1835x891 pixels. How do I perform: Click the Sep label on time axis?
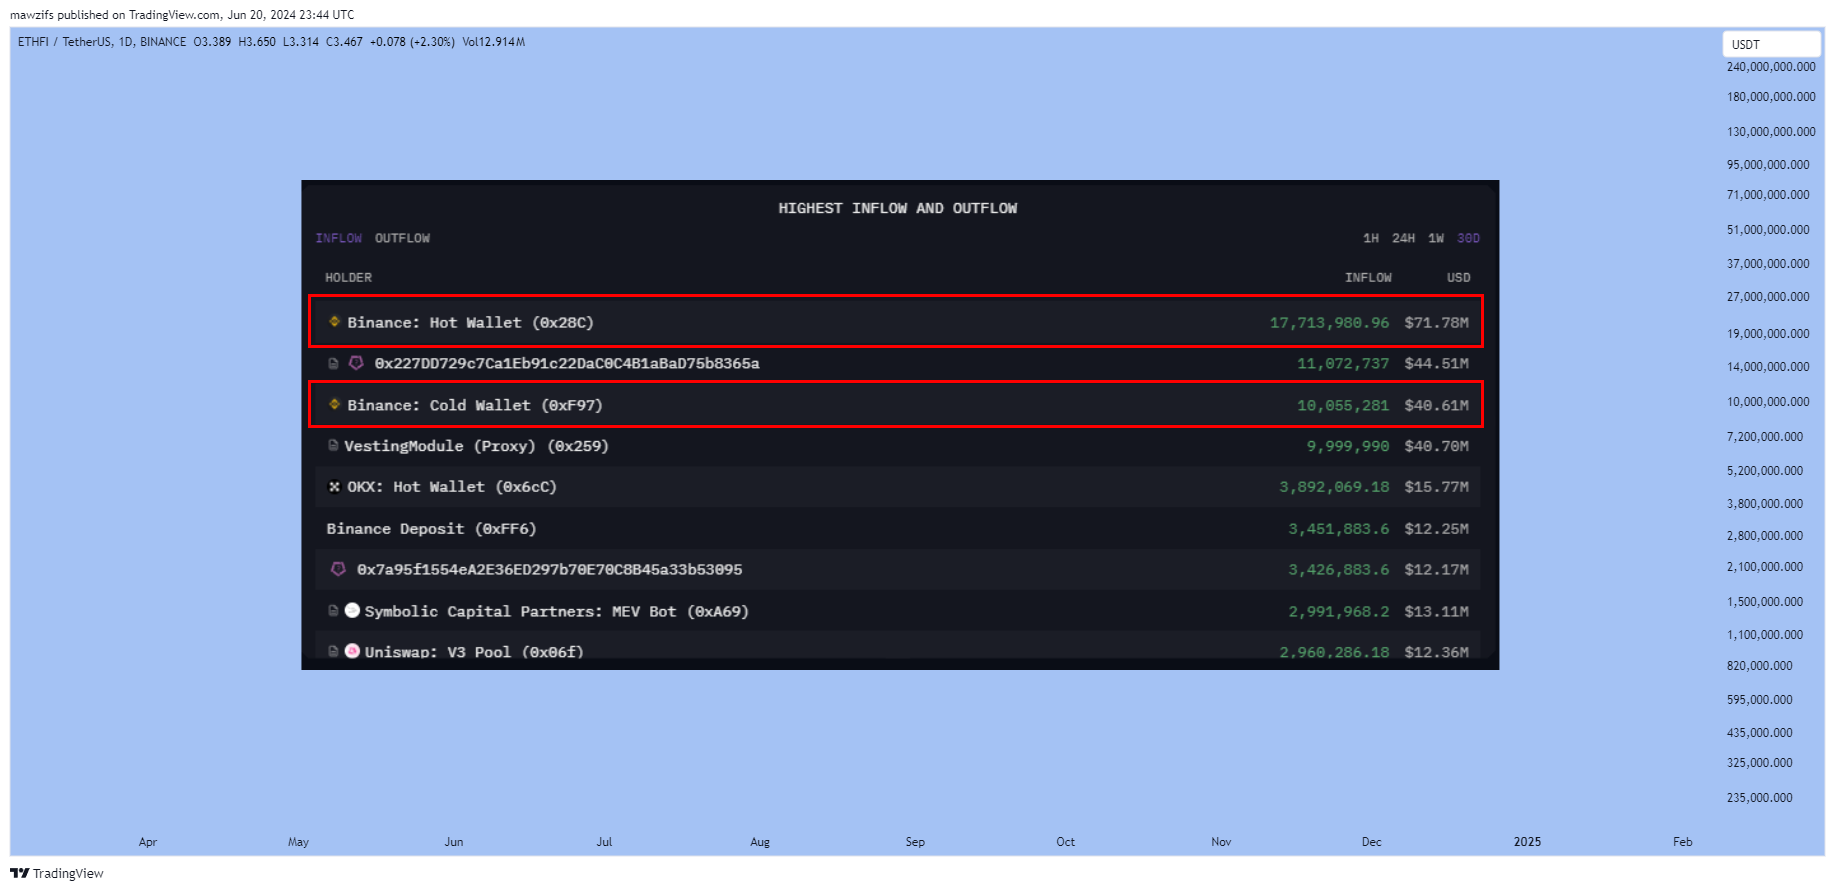(915, 842)
